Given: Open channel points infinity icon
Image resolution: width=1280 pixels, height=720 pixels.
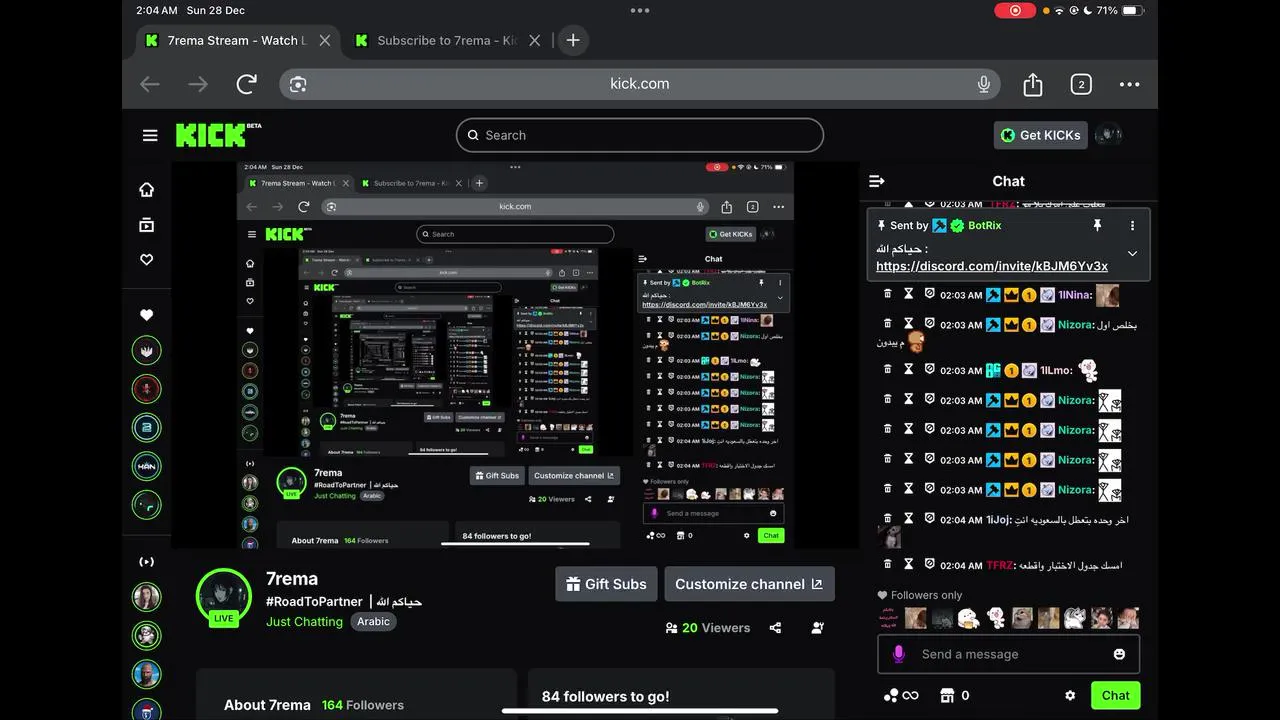Looking at the screenshot, I should tap(901, 695).
